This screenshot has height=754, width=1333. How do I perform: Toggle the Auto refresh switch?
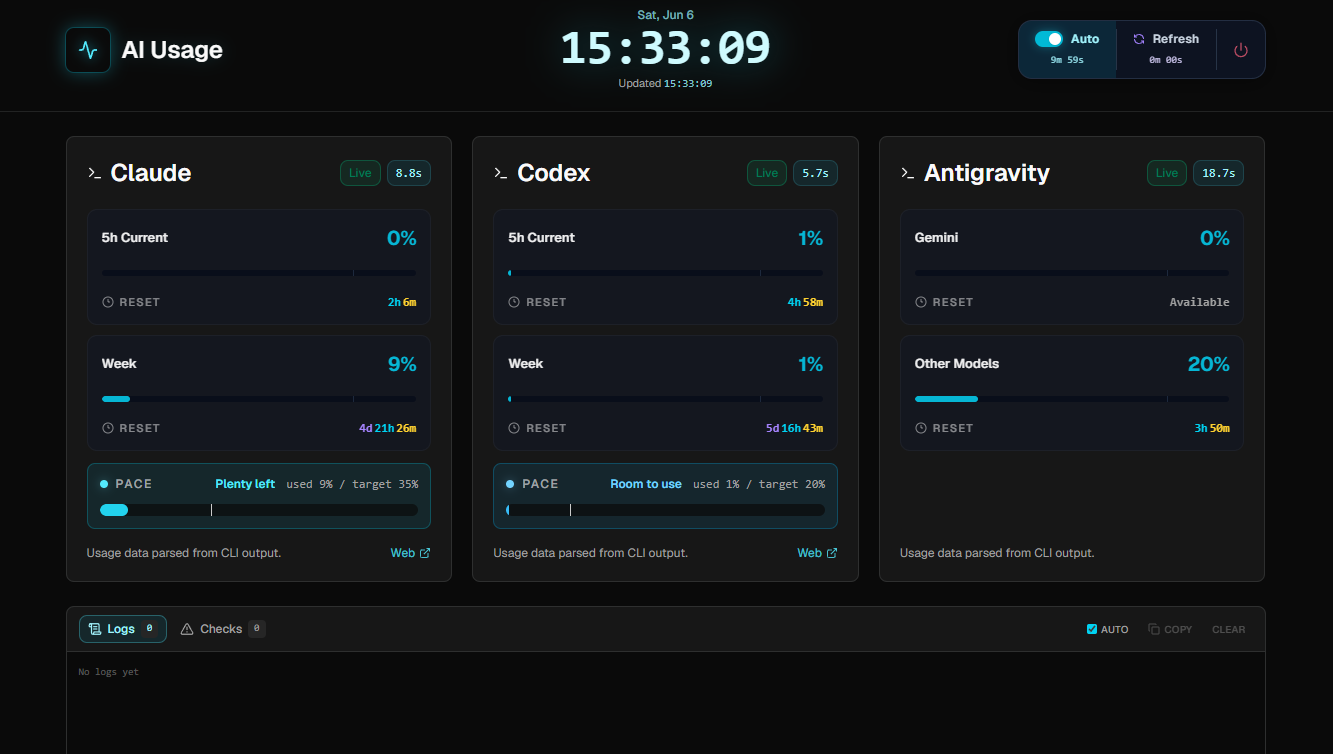[x=1049, y=39]
